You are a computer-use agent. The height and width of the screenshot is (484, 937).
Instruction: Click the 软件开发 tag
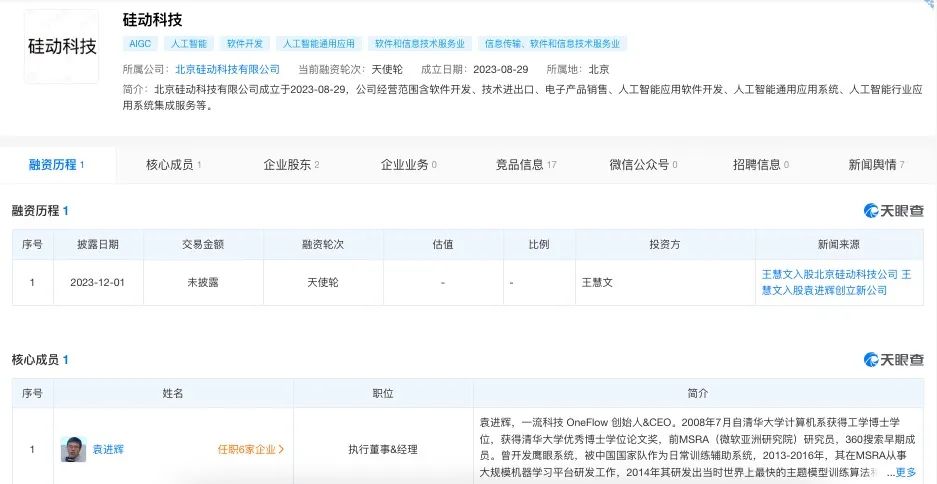click(x=245, y=44)
